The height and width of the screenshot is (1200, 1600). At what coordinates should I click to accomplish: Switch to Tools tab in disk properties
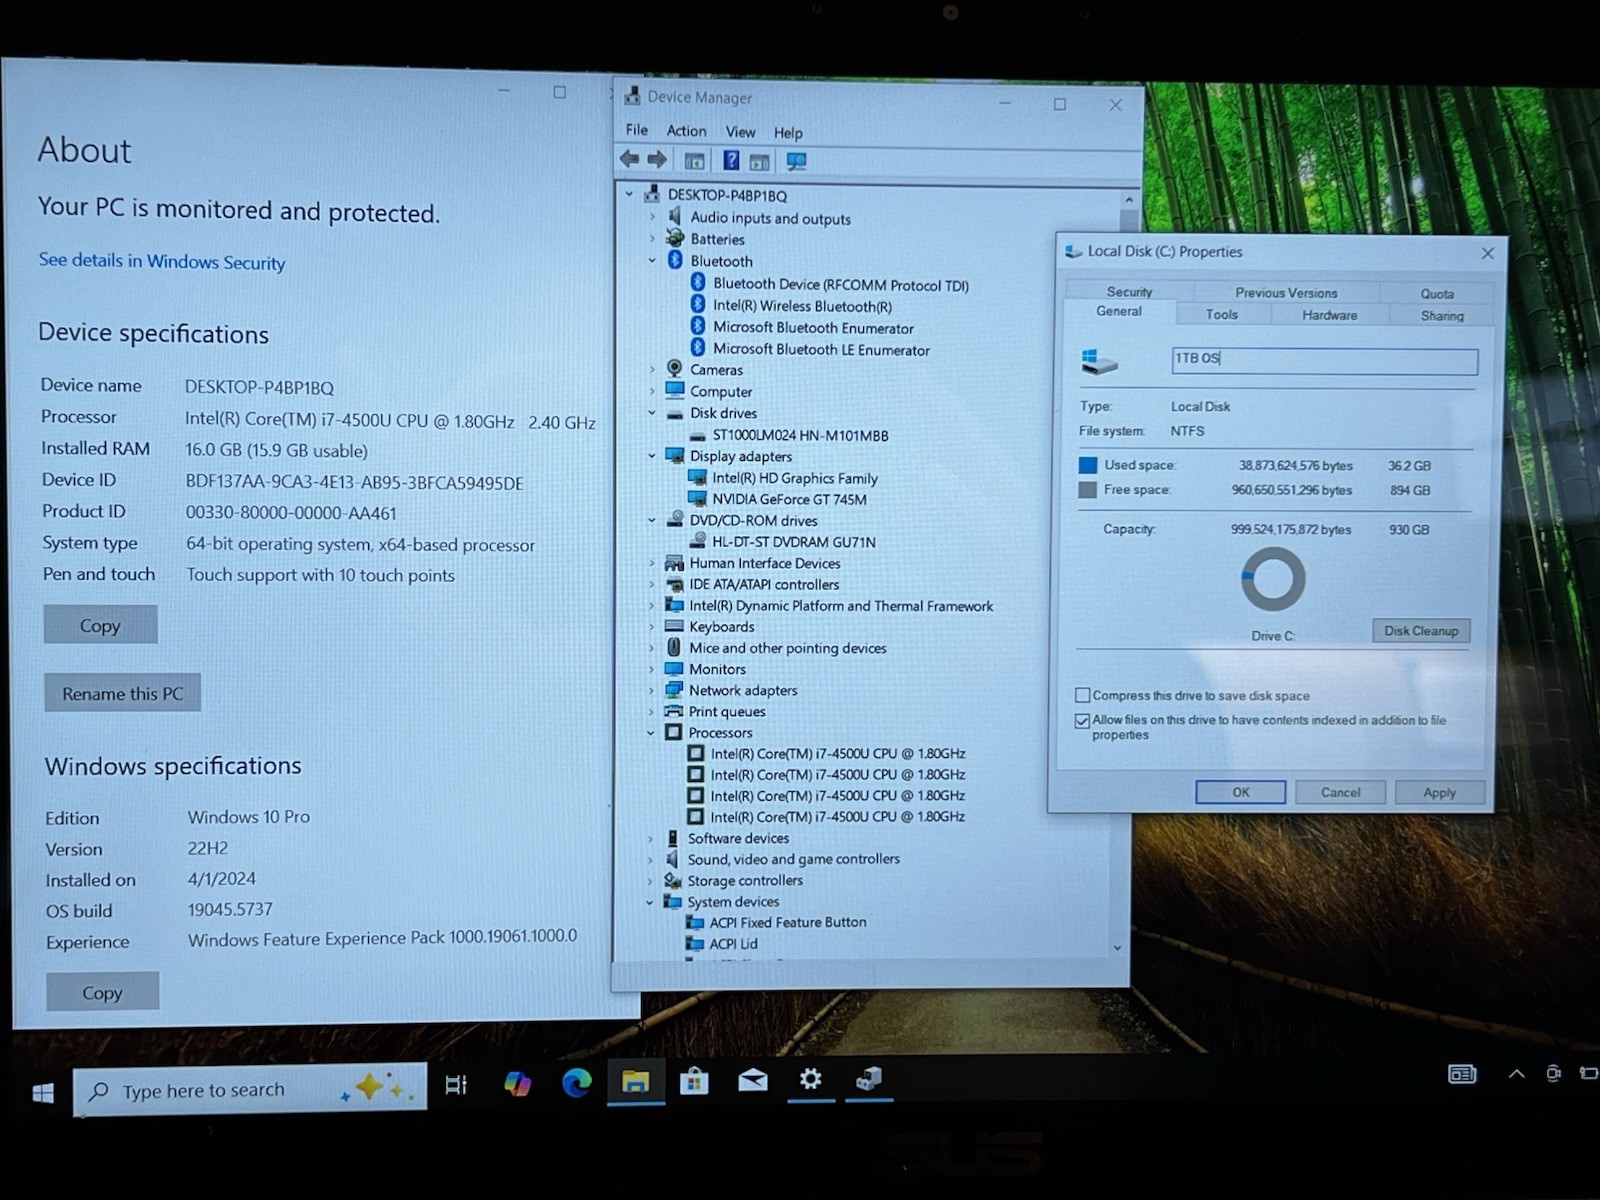click(1221, 314)
